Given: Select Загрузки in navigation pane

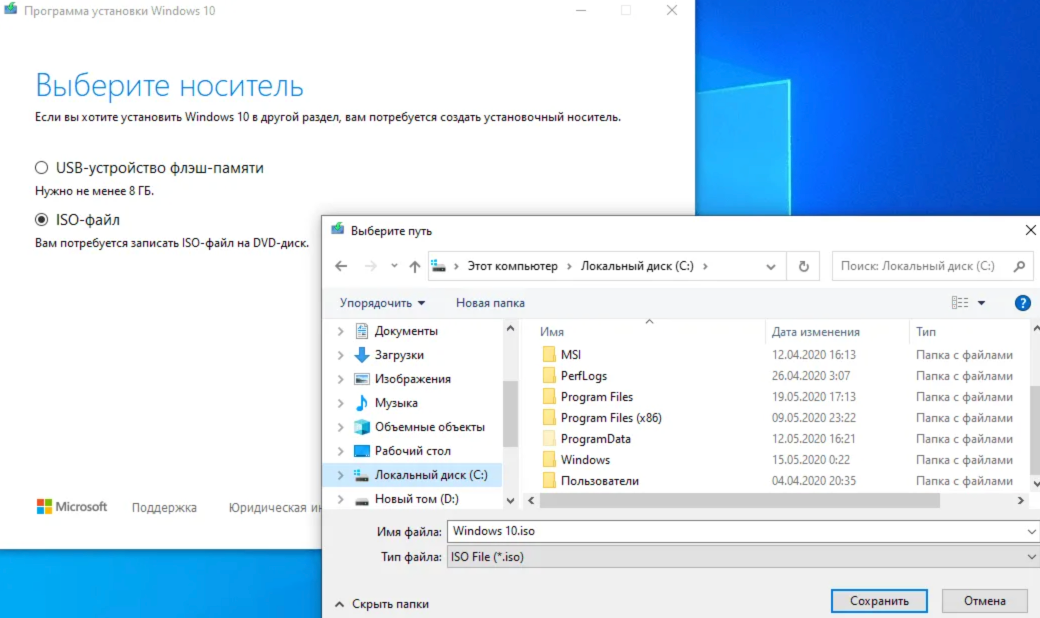Looking at the screenshot, I should 399,355.
